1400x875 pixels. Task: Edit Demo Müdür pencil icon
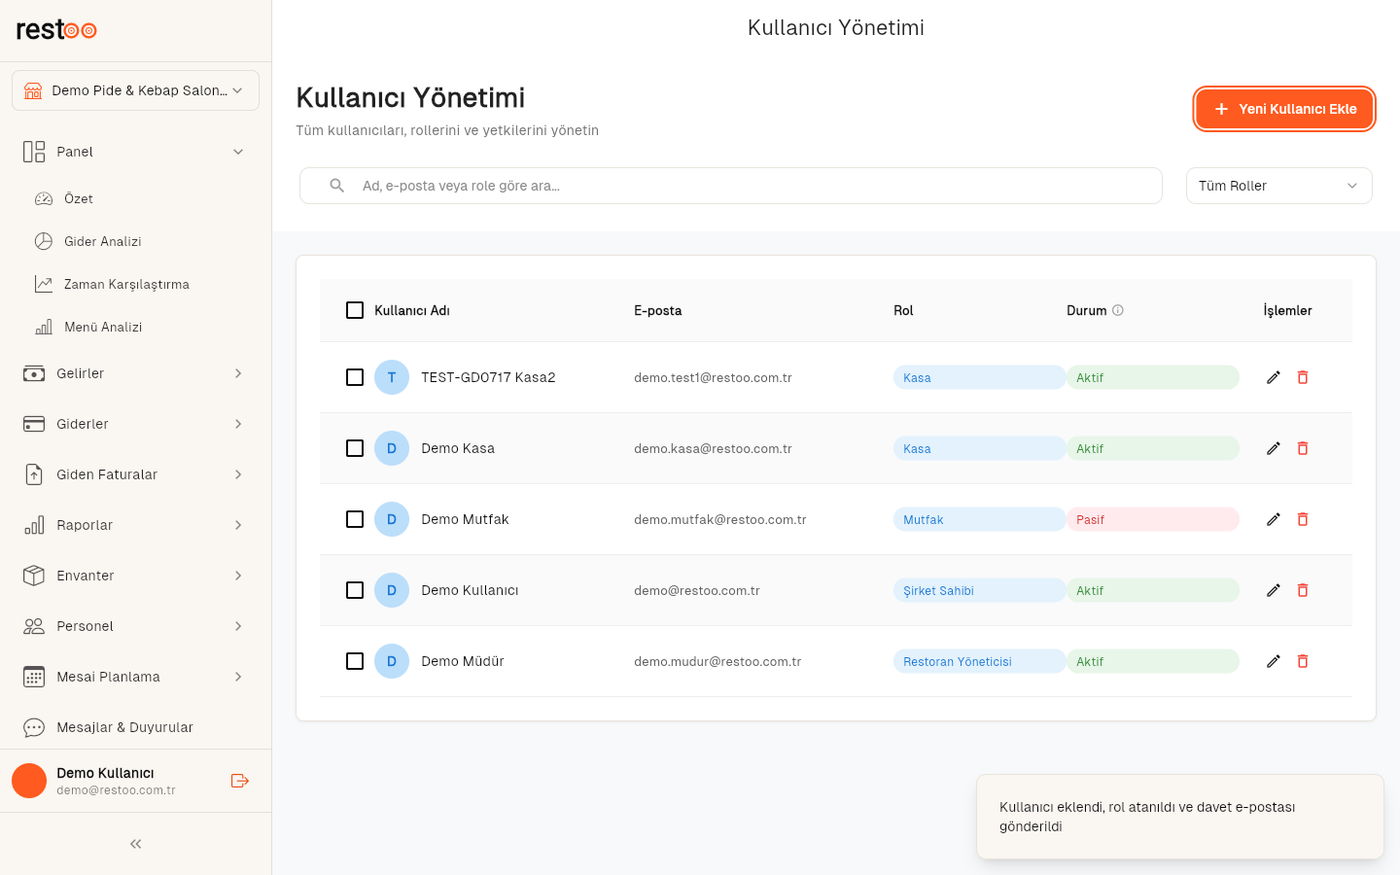[x=1273, y=661]
